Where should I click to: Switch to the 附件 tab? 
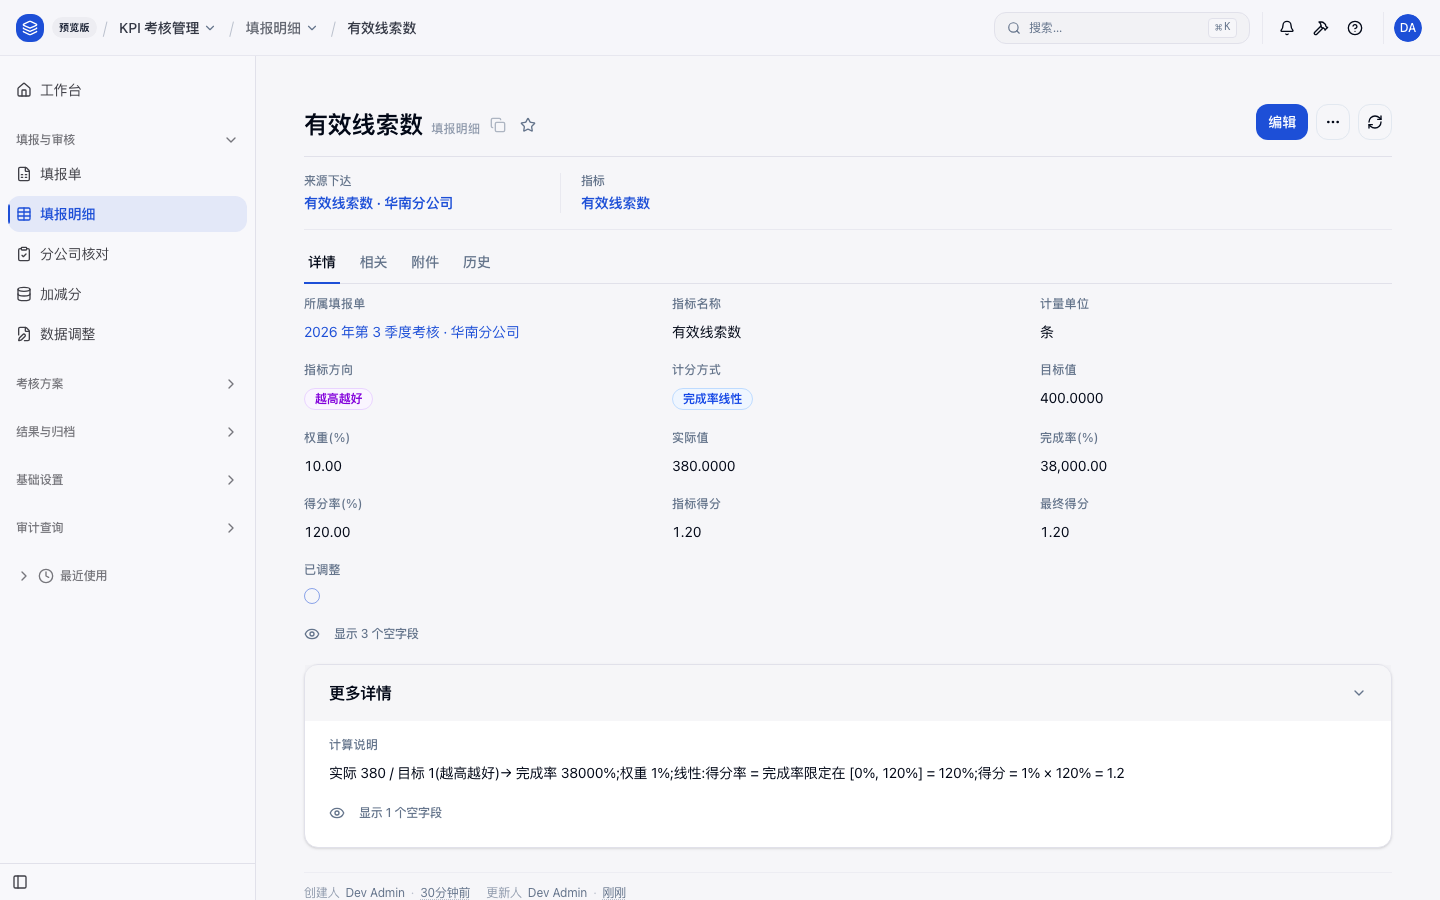coord(425,262)
